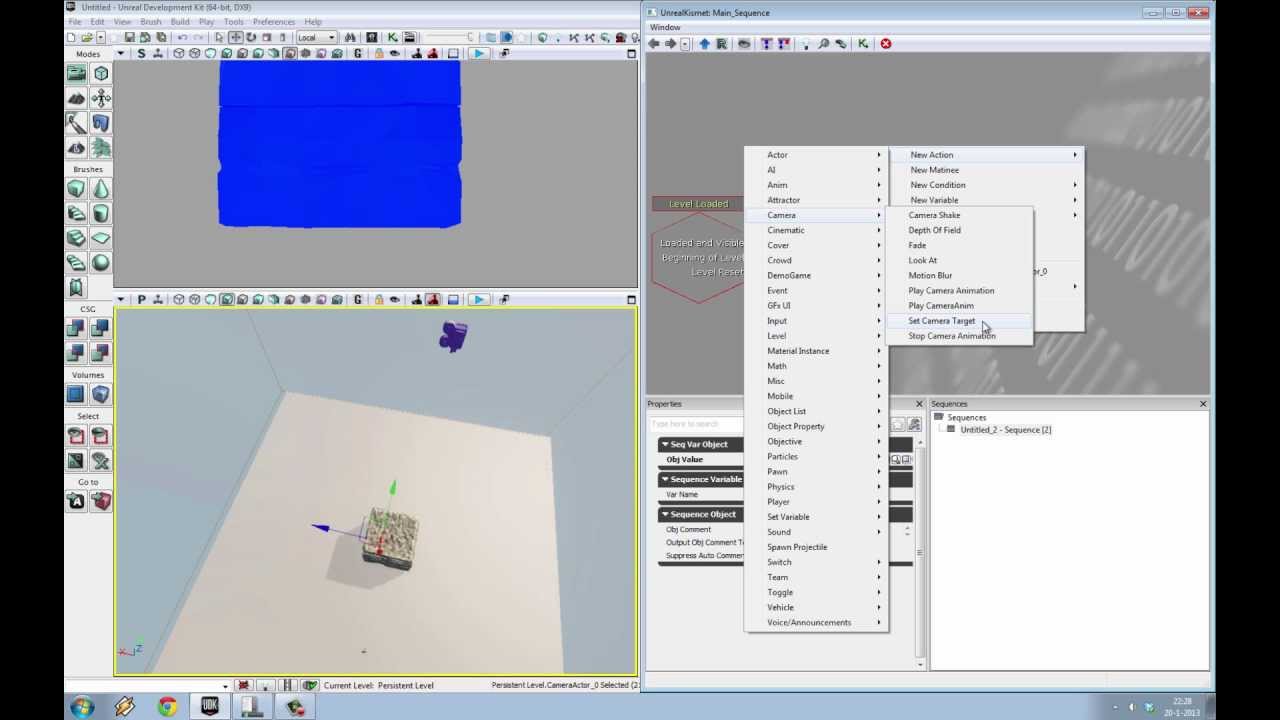1280x720 pixels.
Task: Maximize the bottom viewport
Action: 631,299
